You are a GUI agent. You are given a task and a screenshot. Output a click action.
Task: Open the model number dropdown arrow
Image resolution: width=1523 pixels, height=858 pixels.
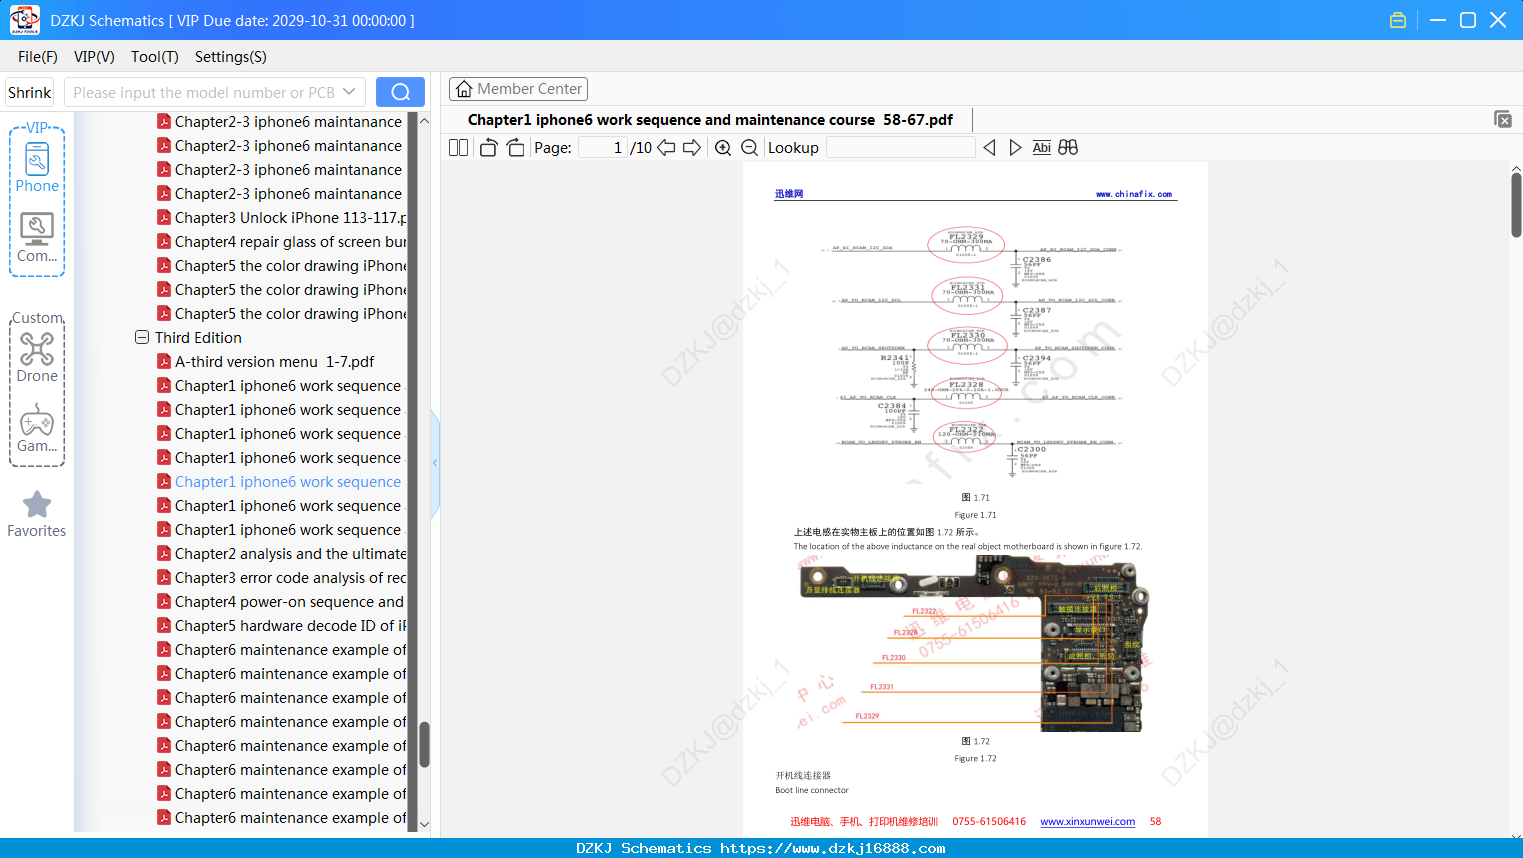(349, 92)
